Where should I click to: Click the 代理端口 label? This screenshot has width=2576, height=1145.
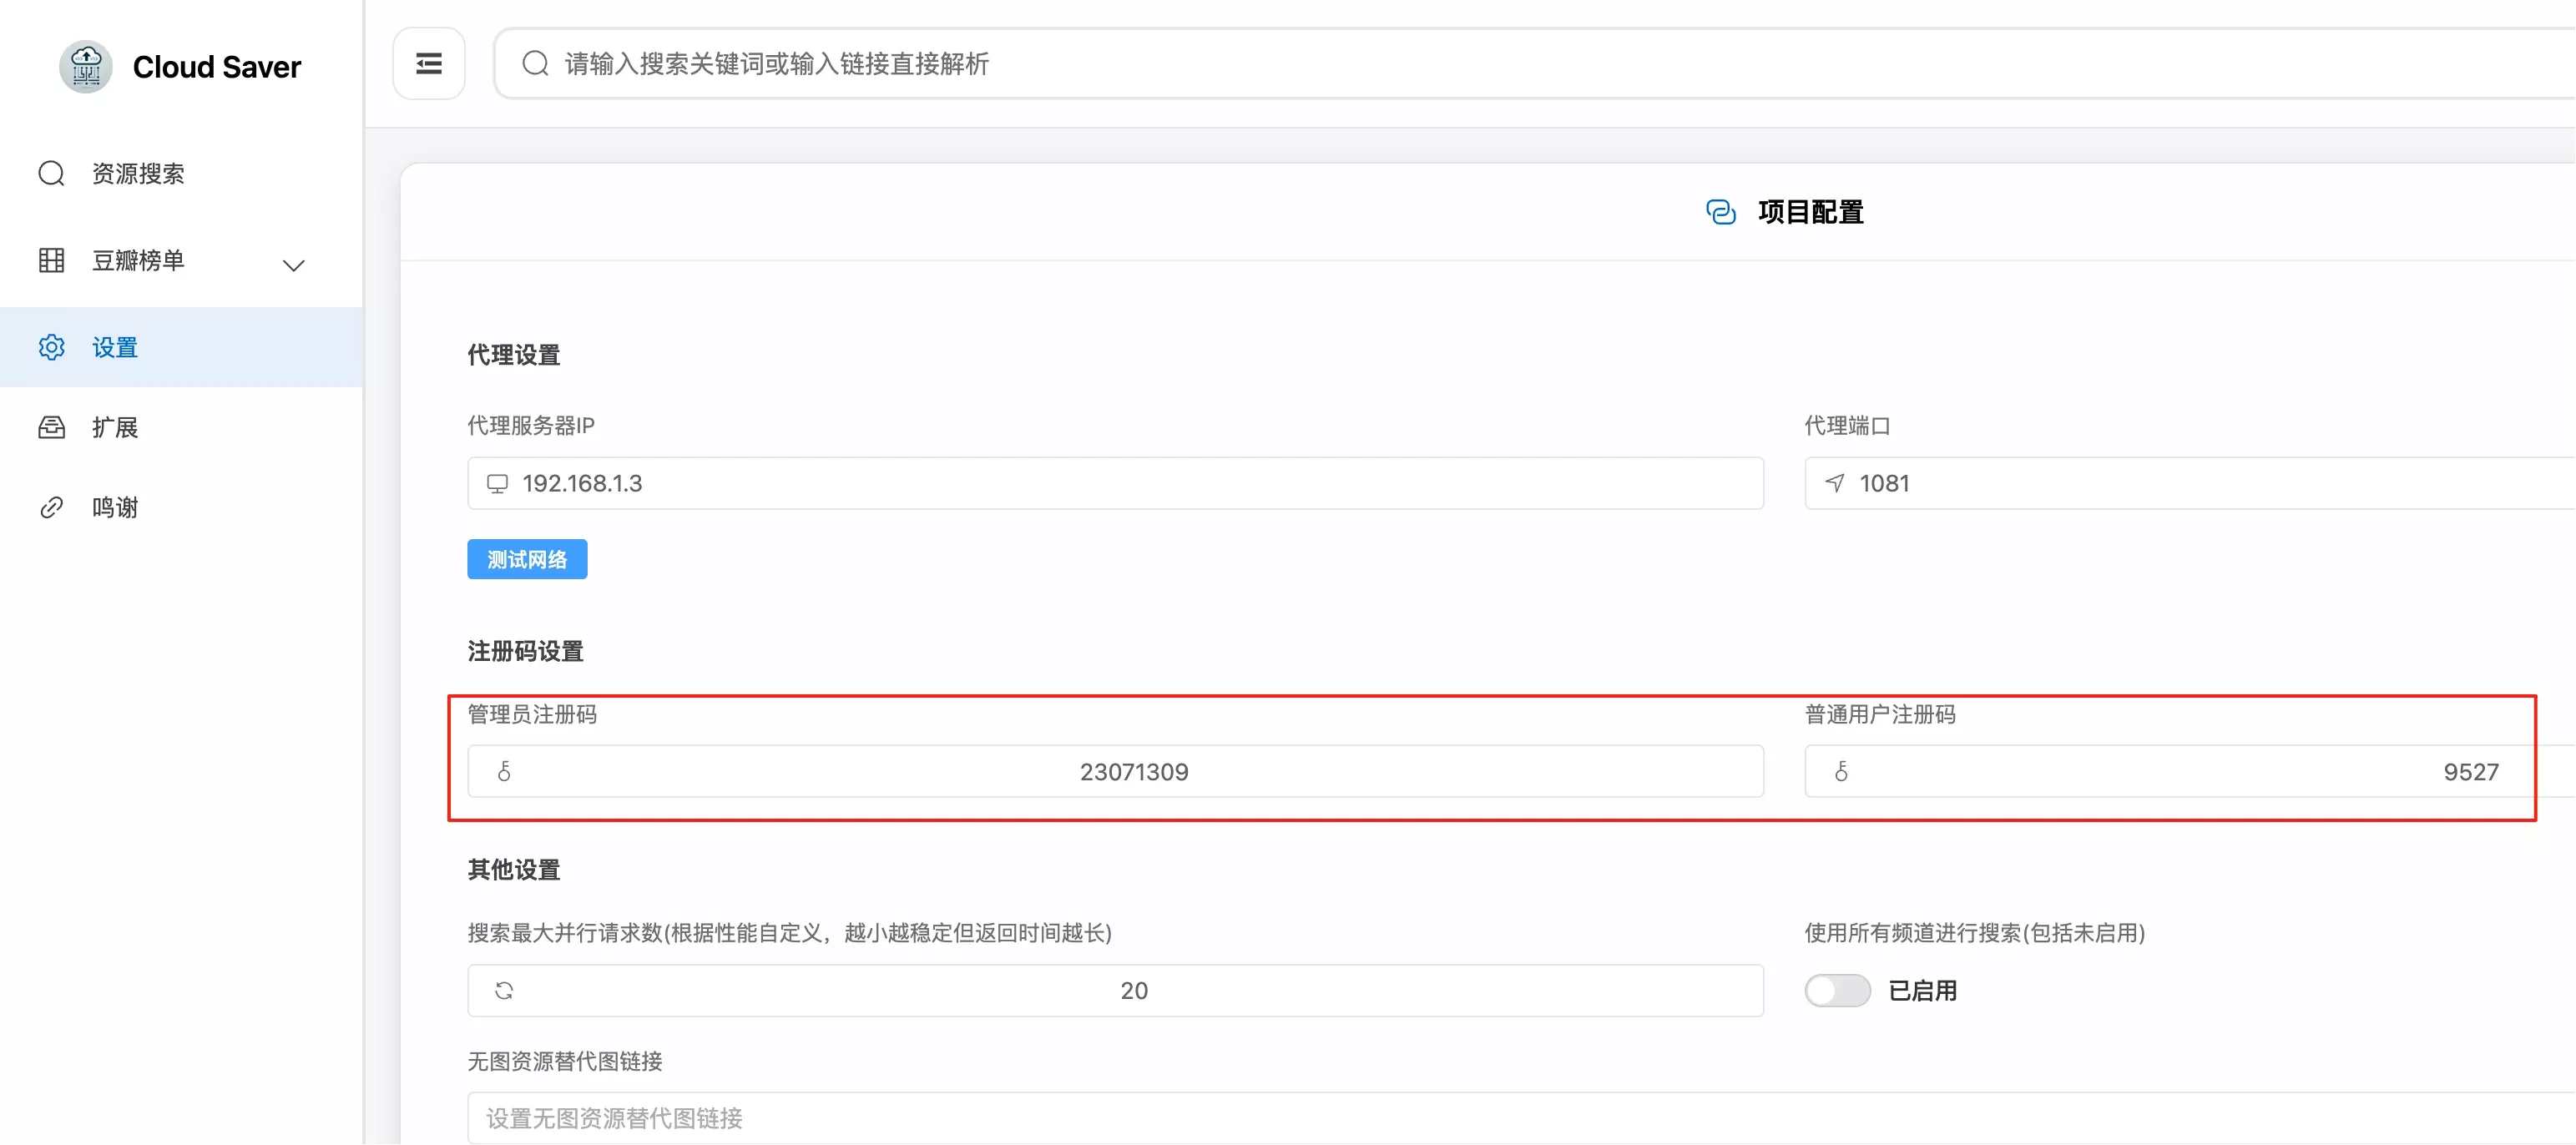tap(1847, 426)
